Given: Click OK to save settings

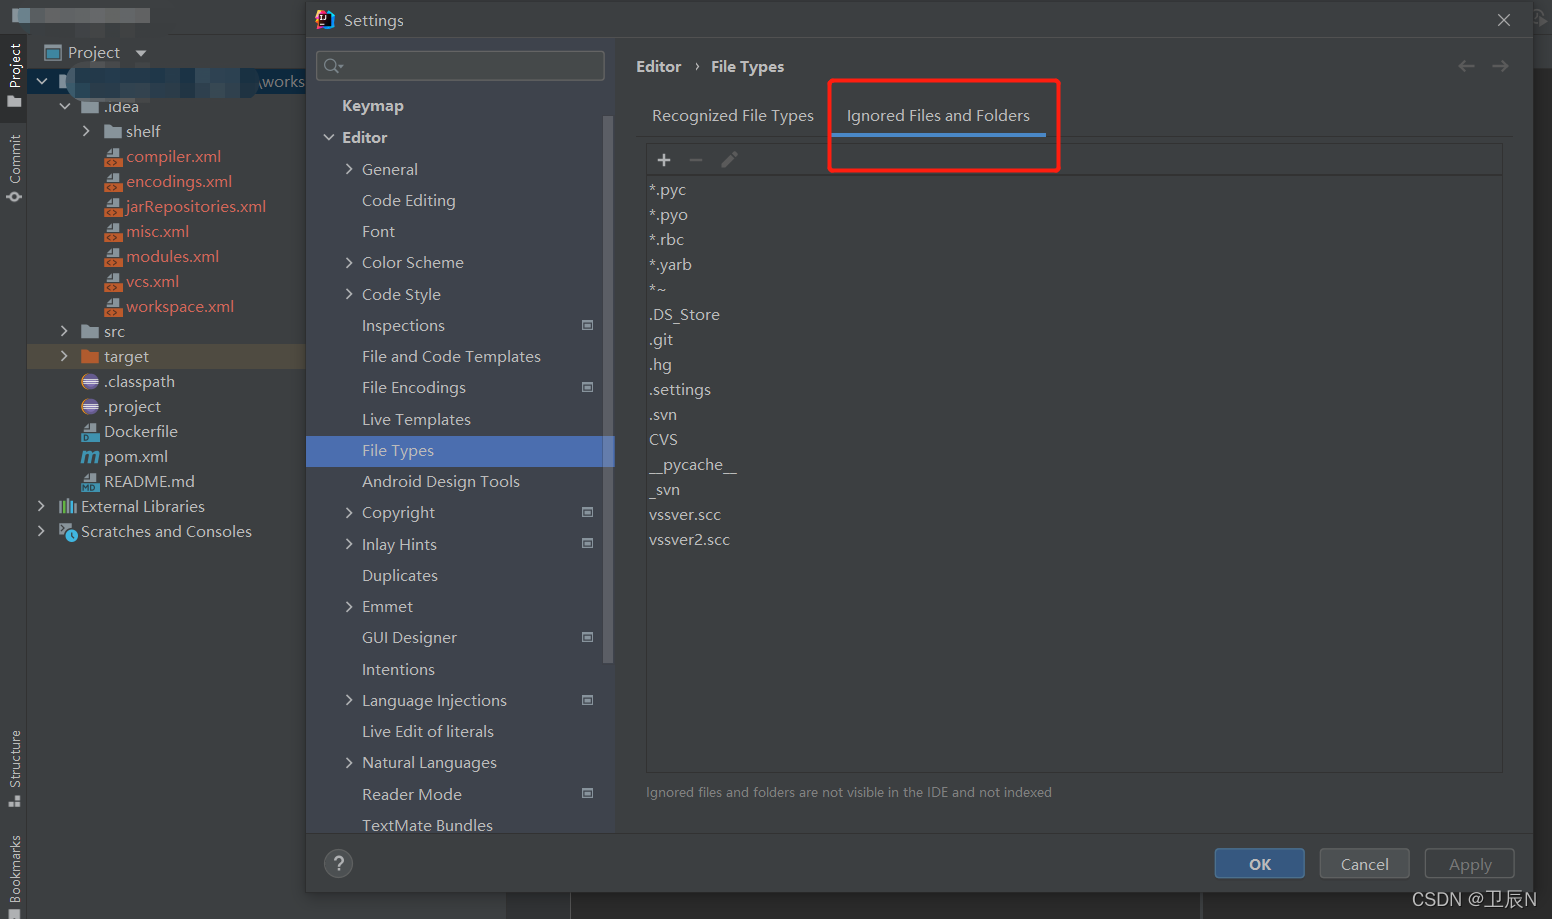Looking at the screenshot, I should (x=1260, y=864).
